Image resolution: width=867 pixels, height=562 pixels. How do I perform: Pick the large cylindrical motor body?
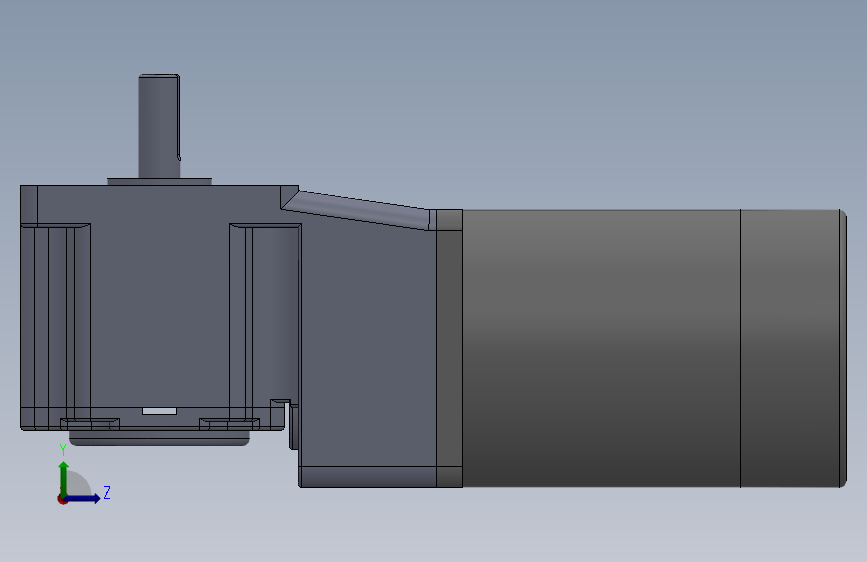(601, 348)
